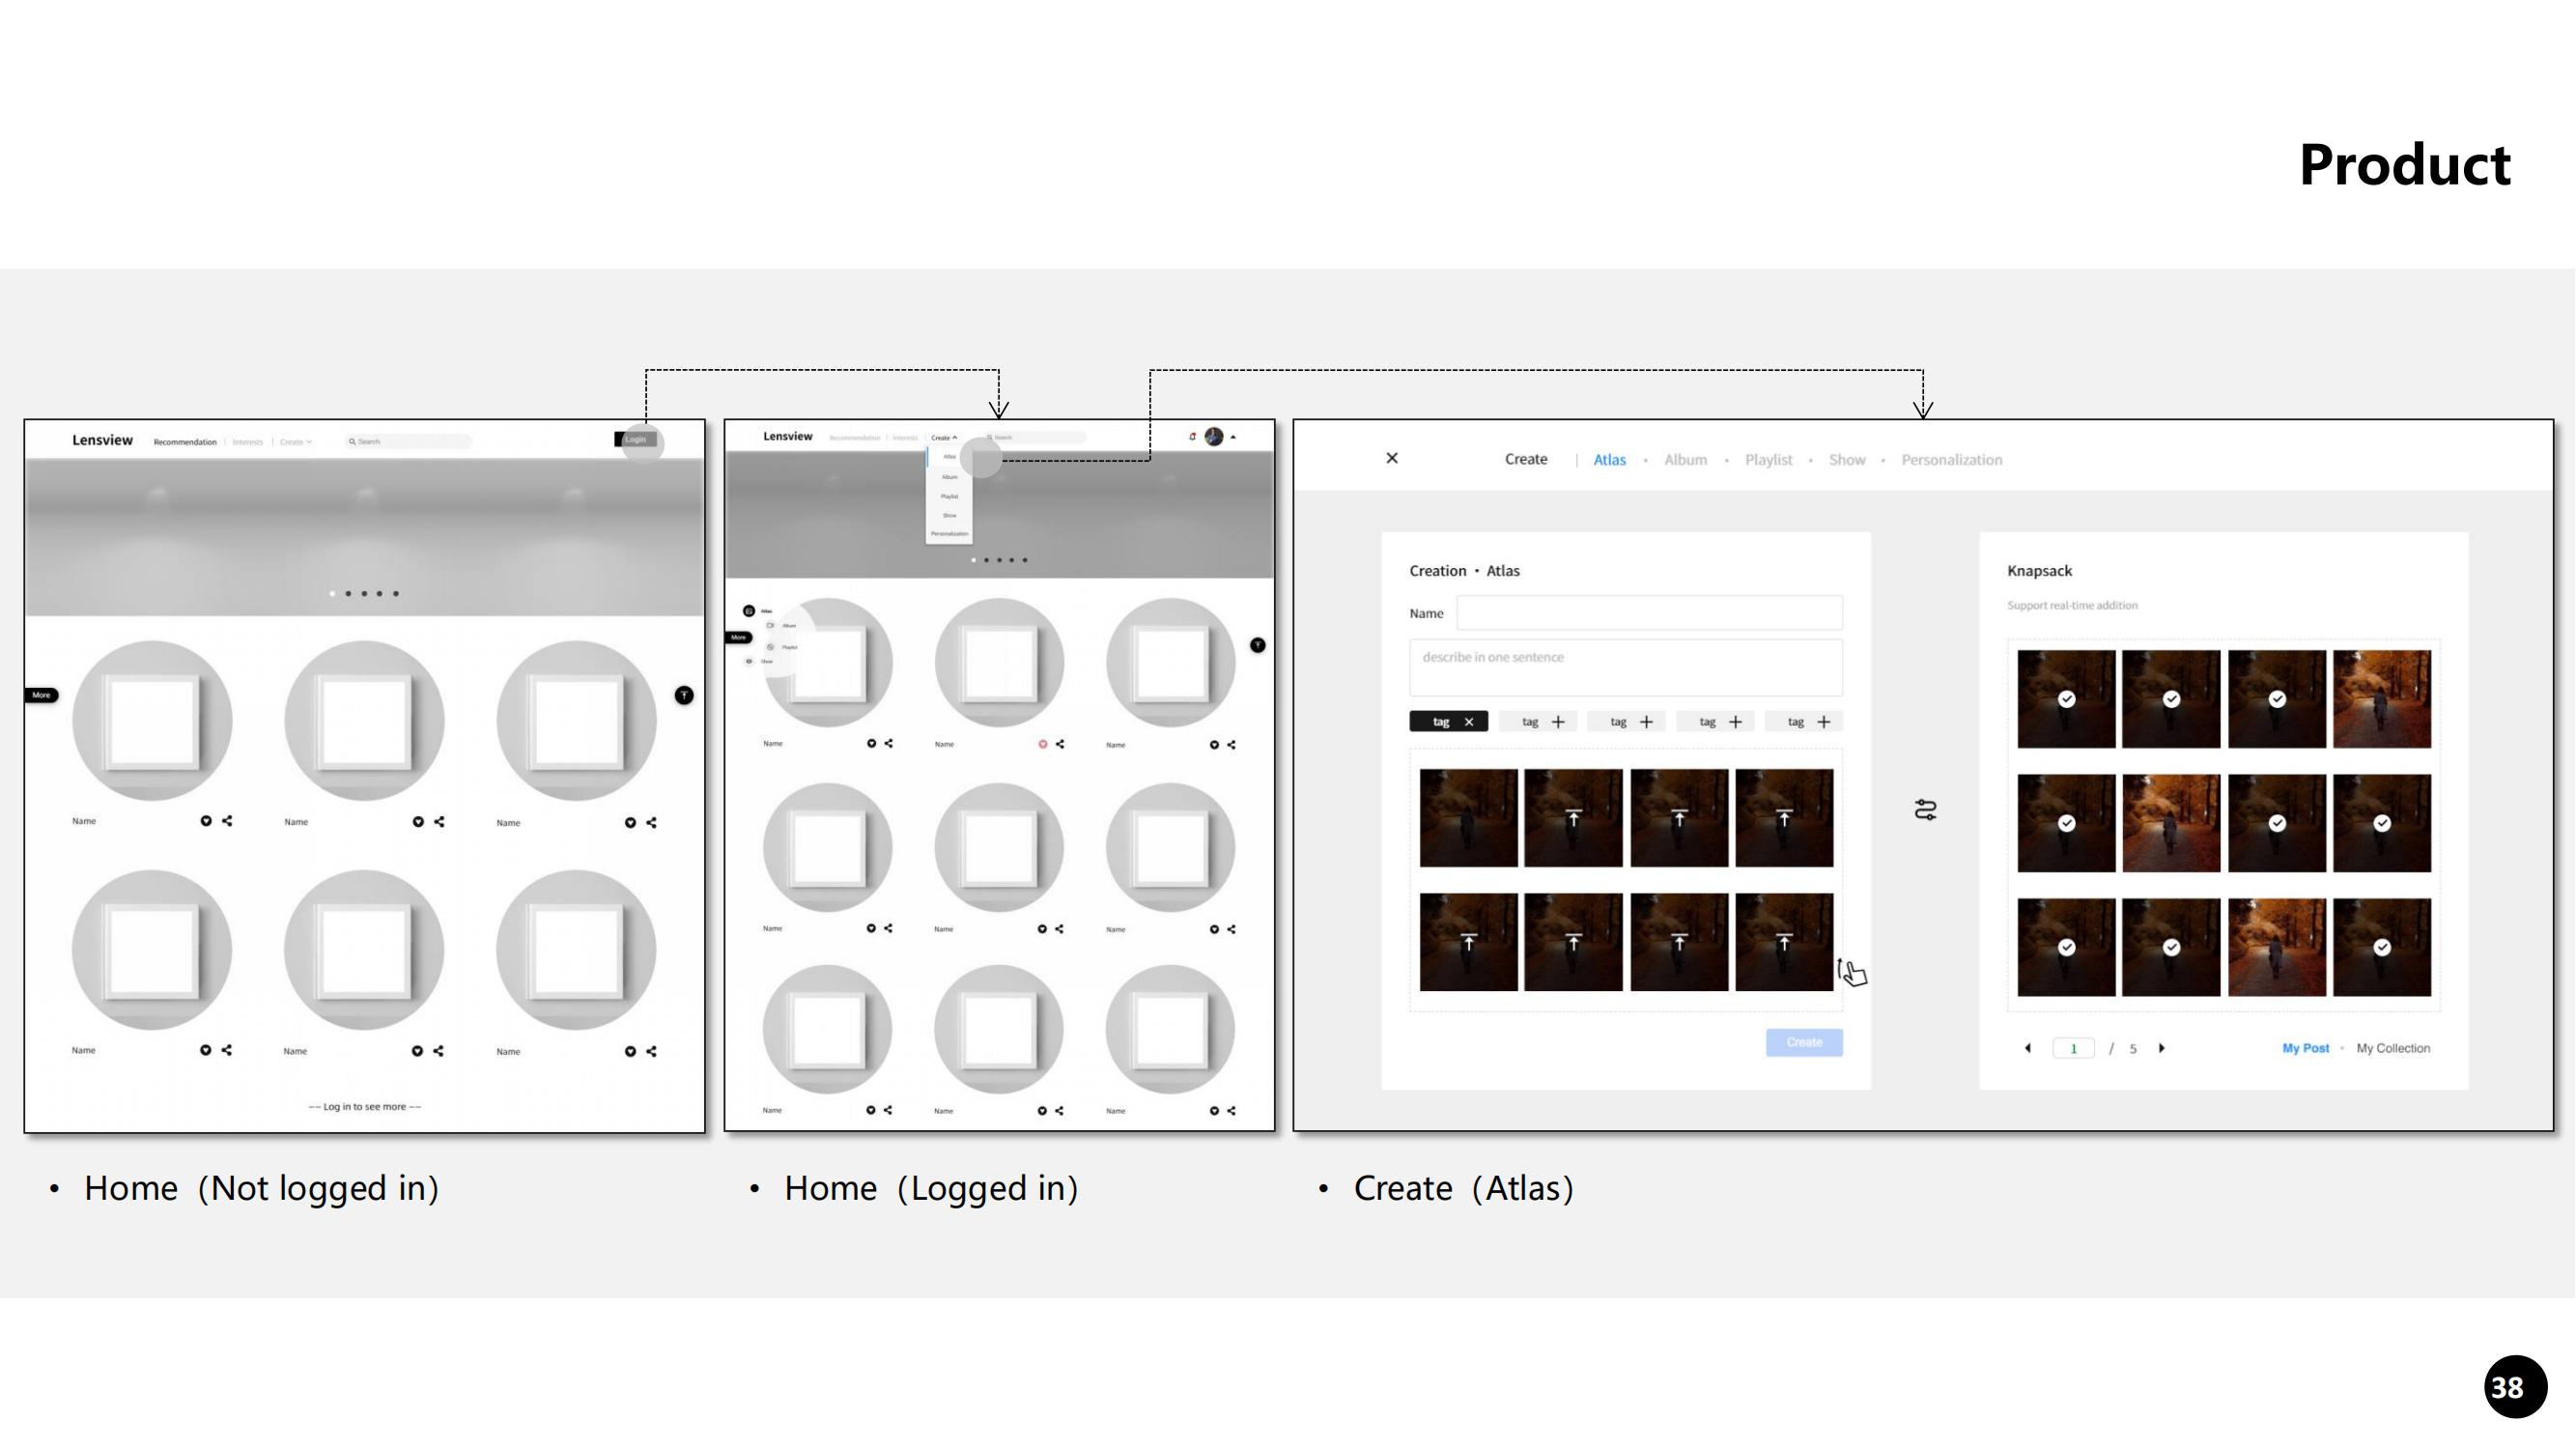Switch to the Album tab in the Create dialog
Image resolution: width=2576 pixels, height=1449 pixels.
1686,459
